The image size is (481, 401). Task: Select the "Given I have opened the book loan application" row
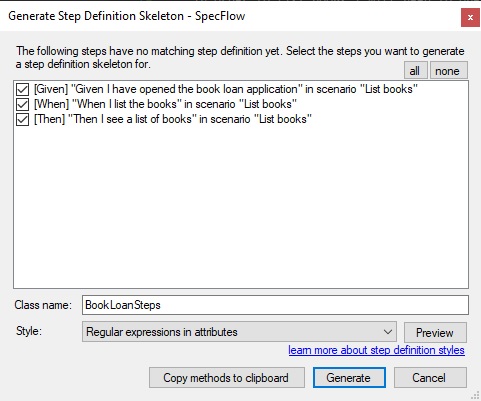(226, 89)
